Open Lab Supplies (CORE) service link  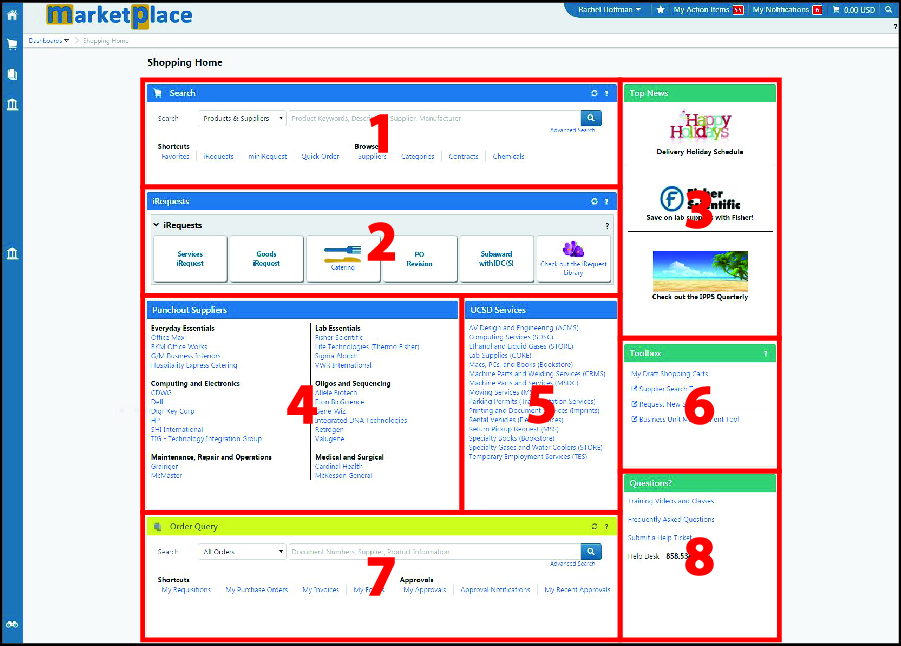[500, 355]
